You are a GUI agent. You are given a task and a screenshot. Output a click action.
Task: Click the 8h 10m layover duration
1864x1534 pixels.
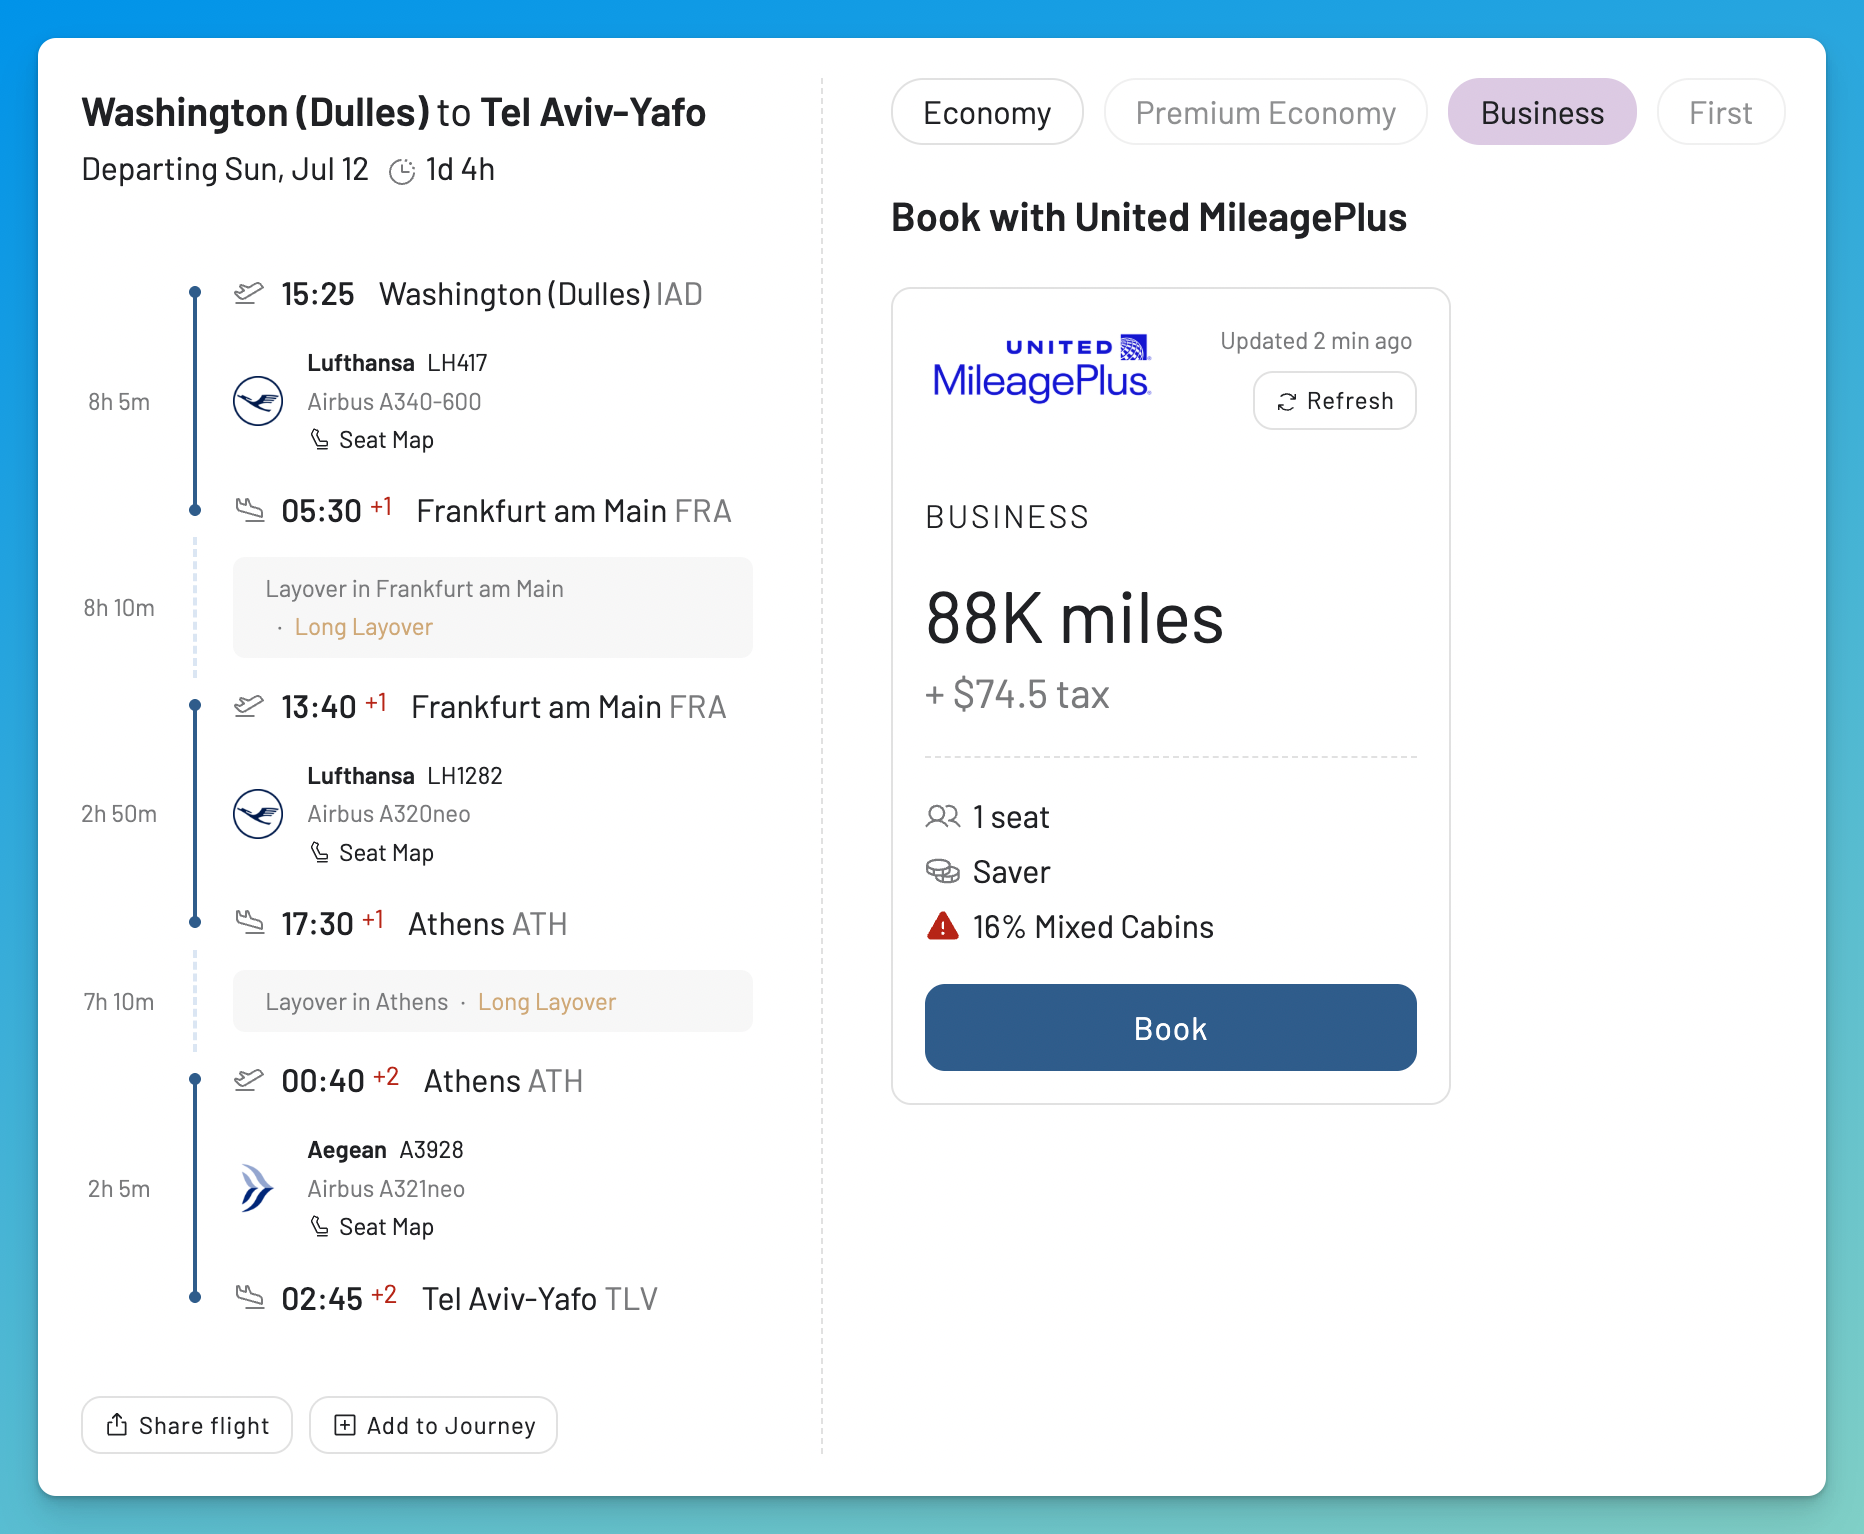(x=119, y=608)
